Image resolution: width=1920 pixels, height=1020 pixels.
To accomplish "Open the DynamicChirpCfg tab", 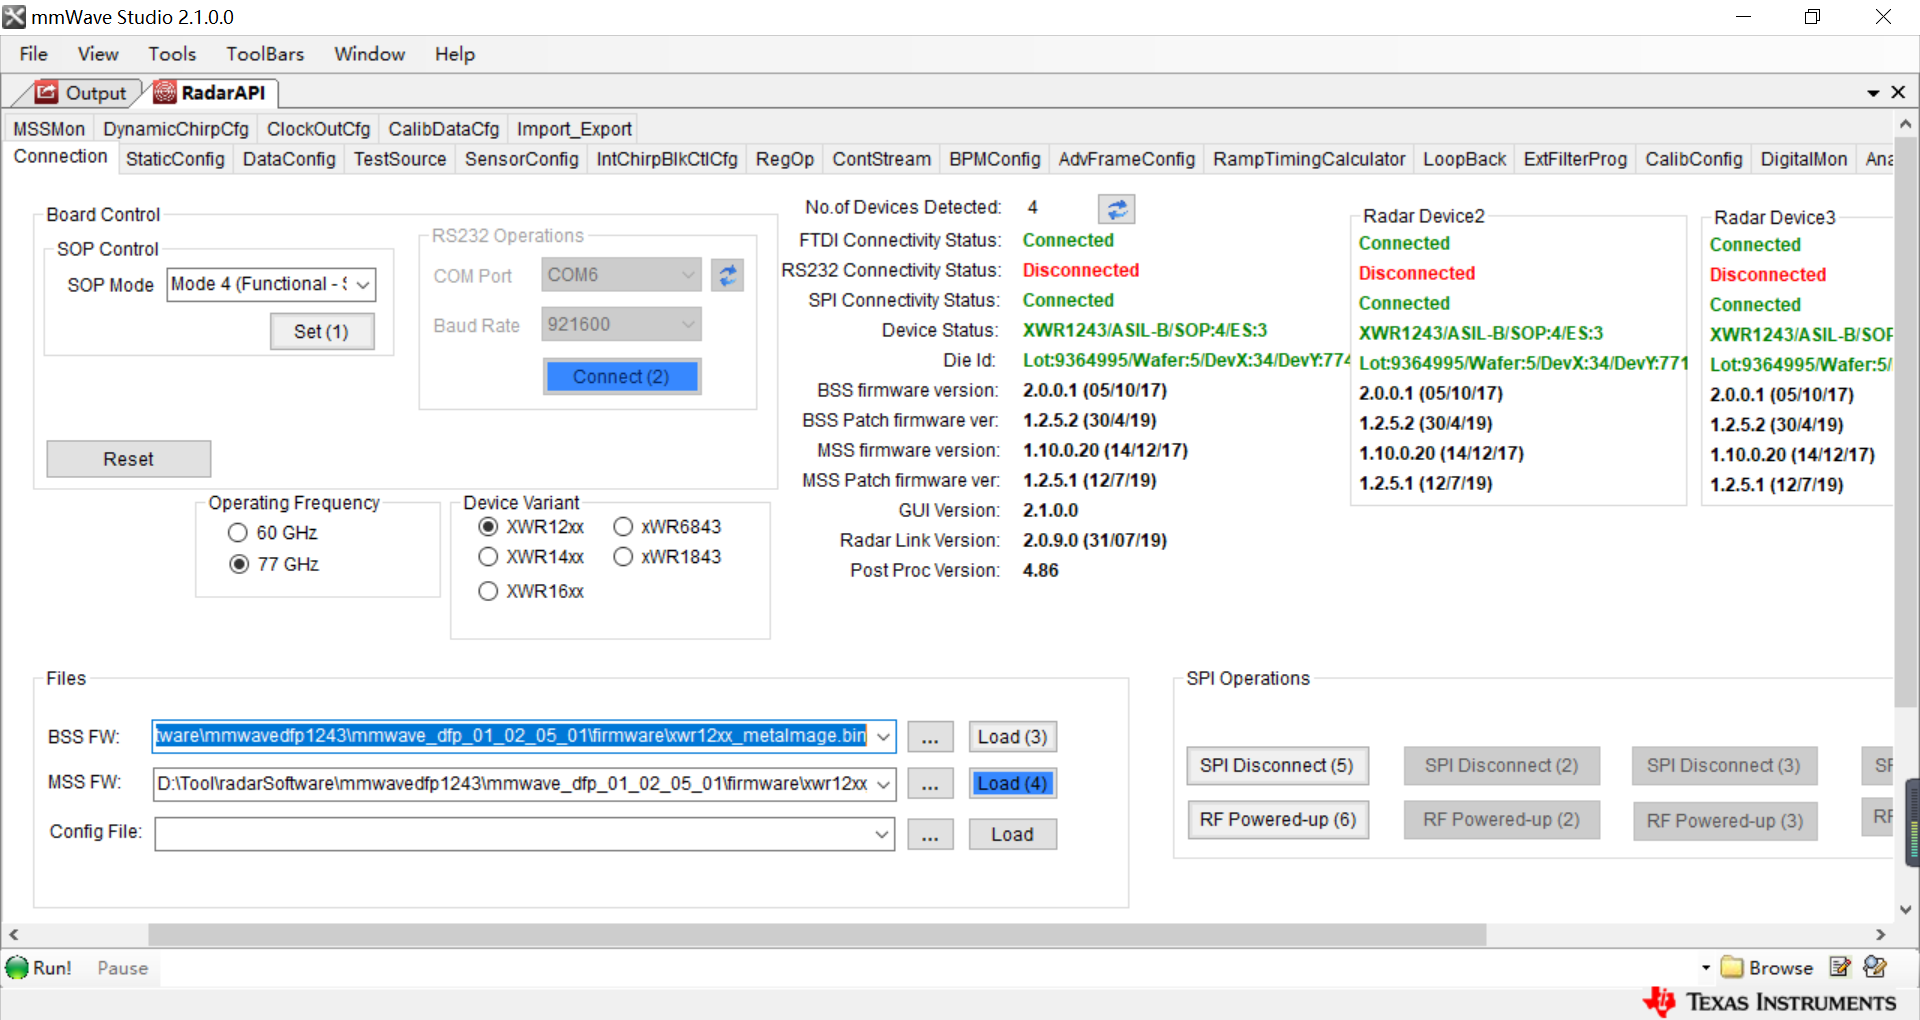I will (x=176, y=129).
